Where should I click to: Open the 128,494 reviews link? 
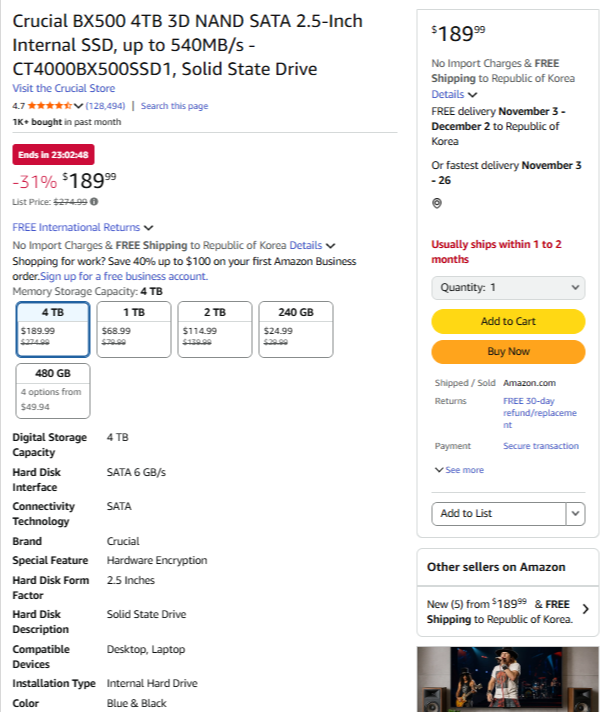click(106, 106)
